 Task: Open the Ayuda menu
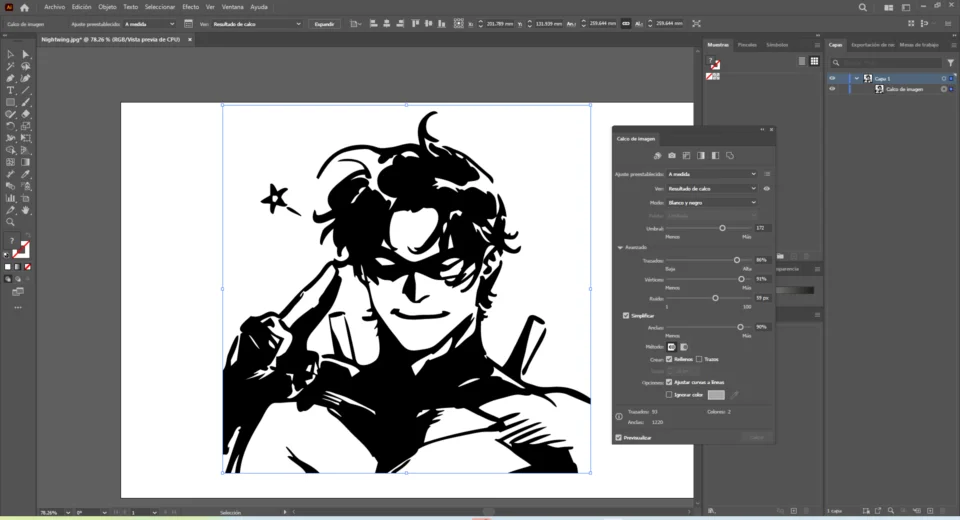click(x=259, y=7)
